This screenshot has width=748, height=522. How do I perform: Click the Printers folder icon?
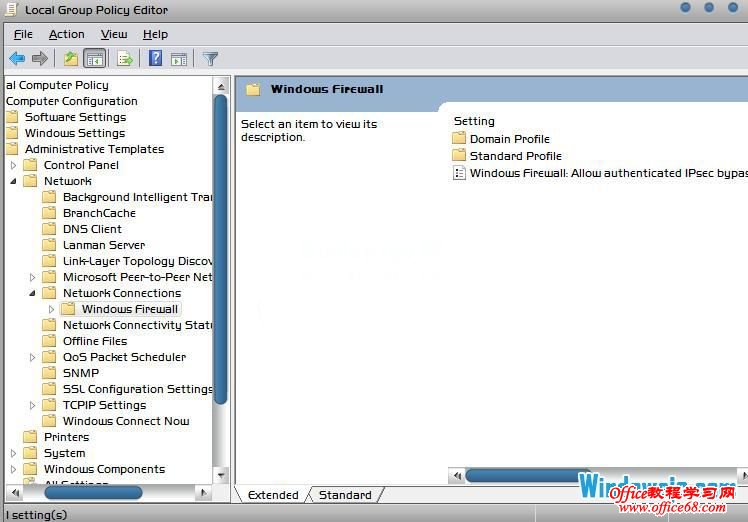(31, 437)
